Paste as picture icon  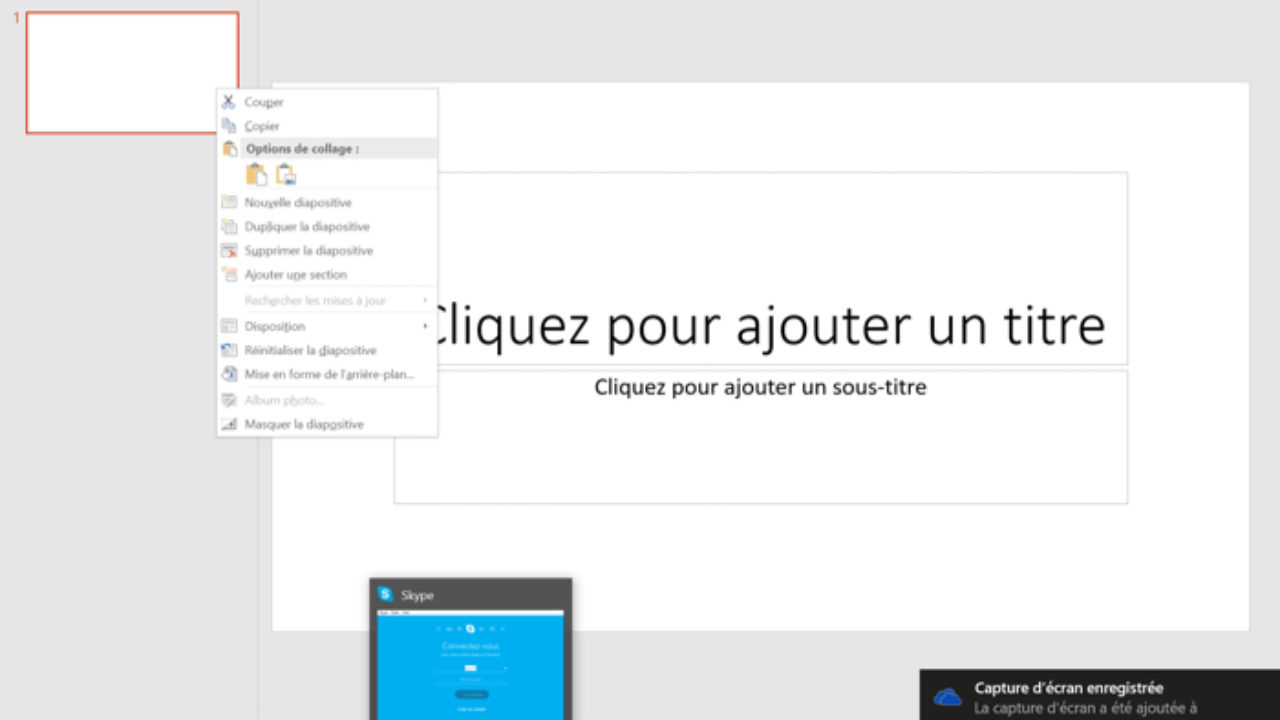pyautogui.click(x=286, y=174)
